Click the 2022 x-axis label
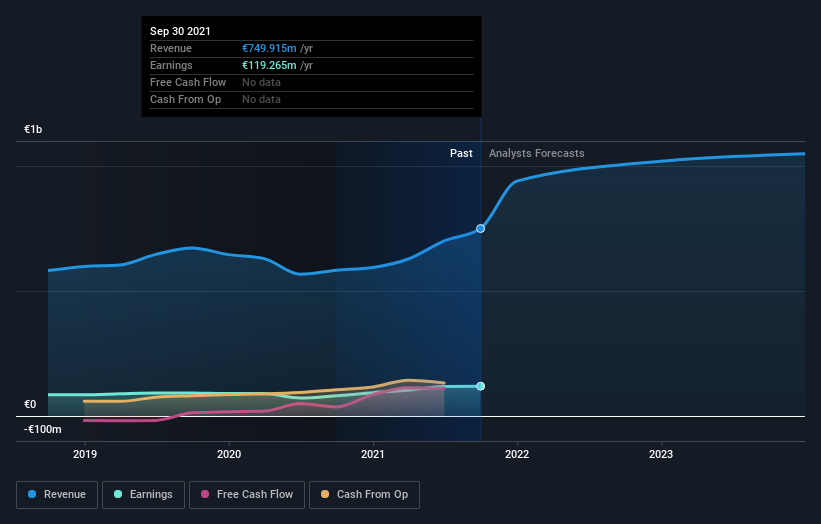This screenshot has height=524, width=821. click(x=517, y=454)
